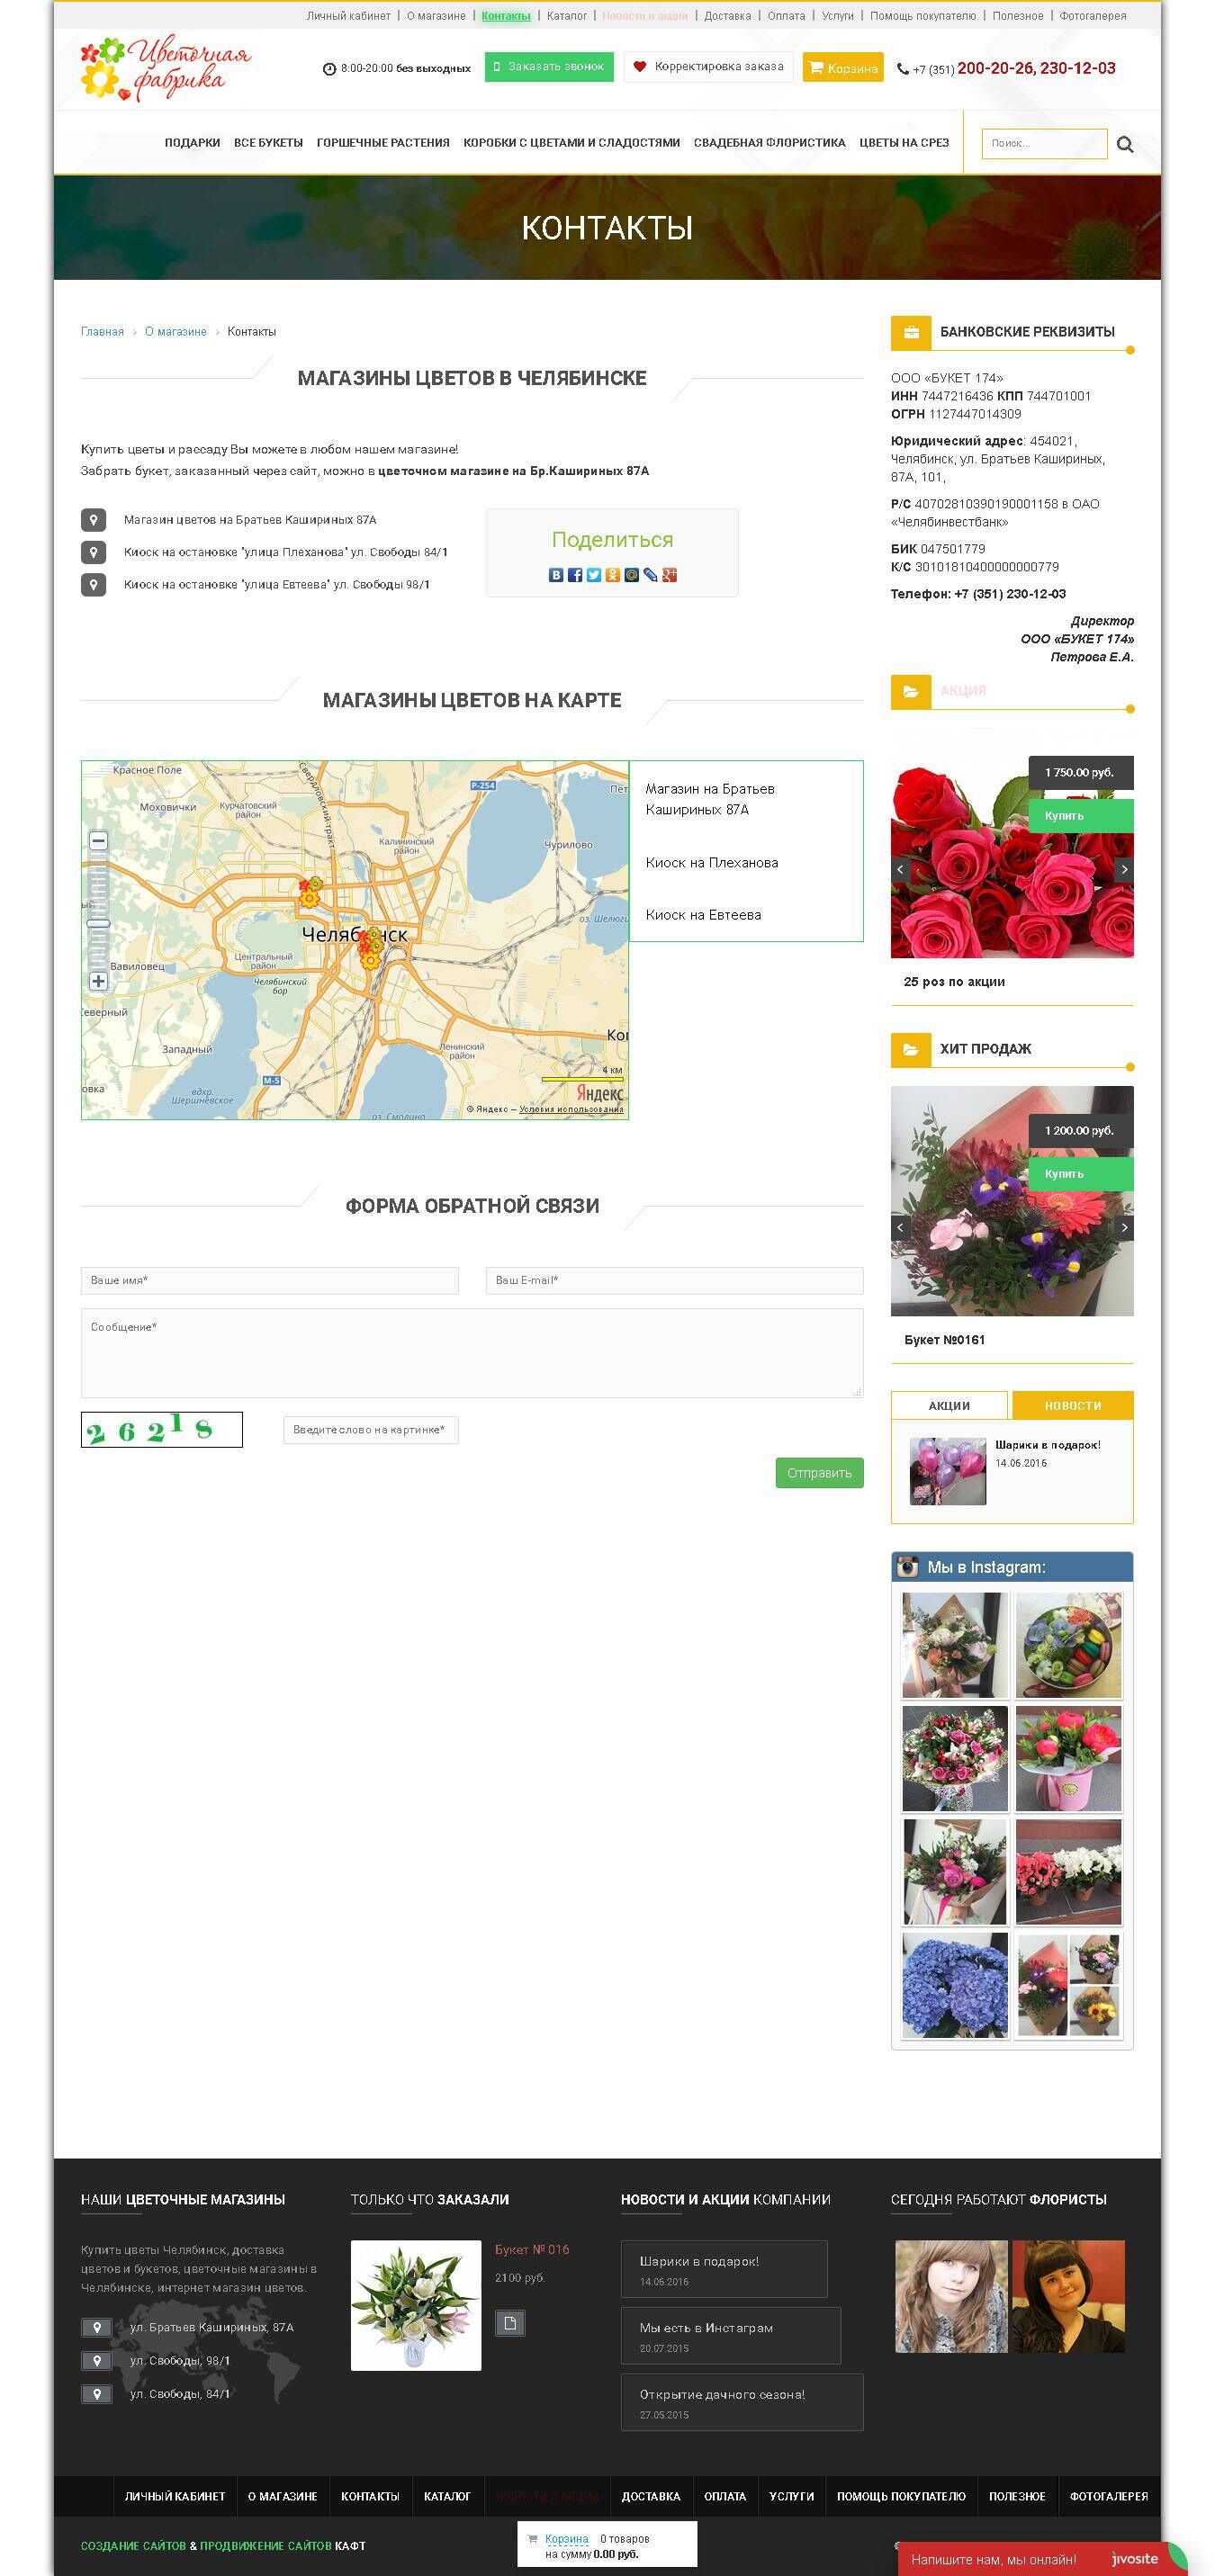
Task: Share via Odnoklassniki icon
Action: pyautogui.click(x=613, y=575)
